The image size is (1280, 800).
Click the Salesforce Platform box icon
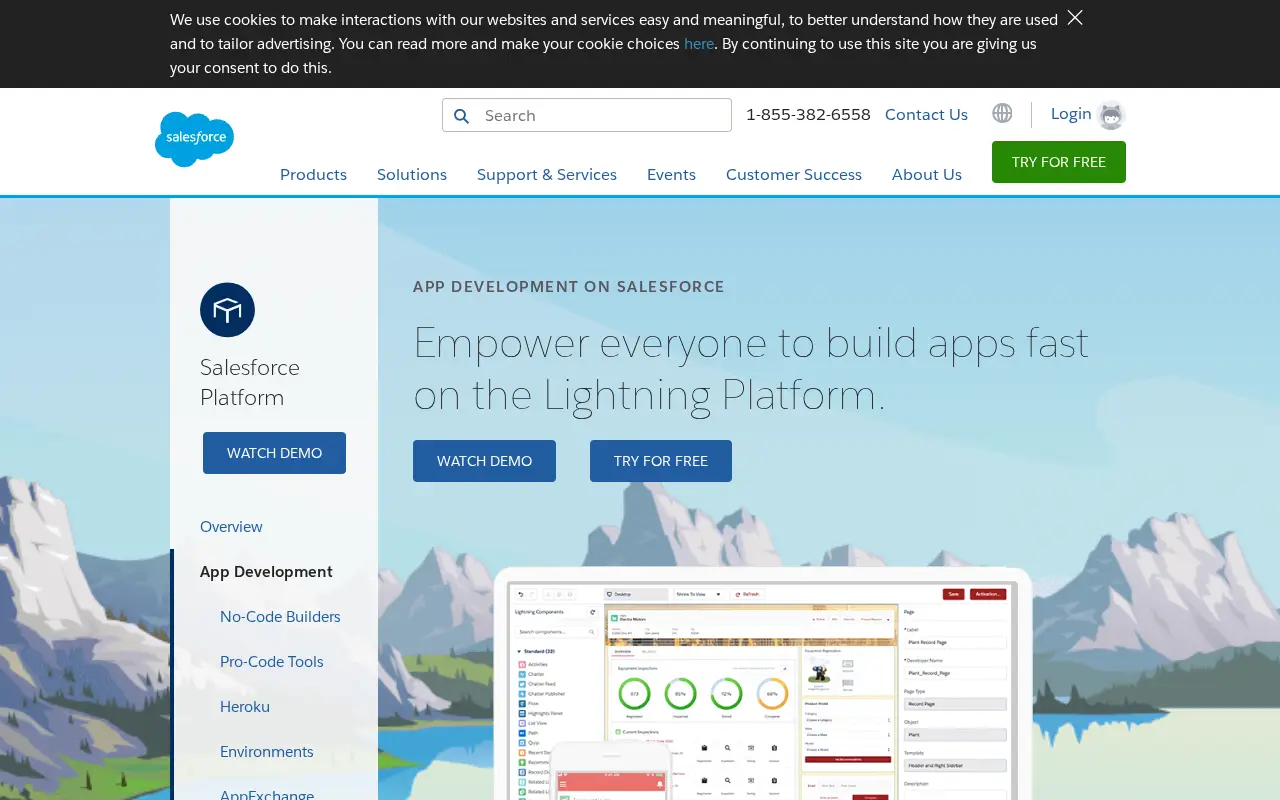coord(227,310)
